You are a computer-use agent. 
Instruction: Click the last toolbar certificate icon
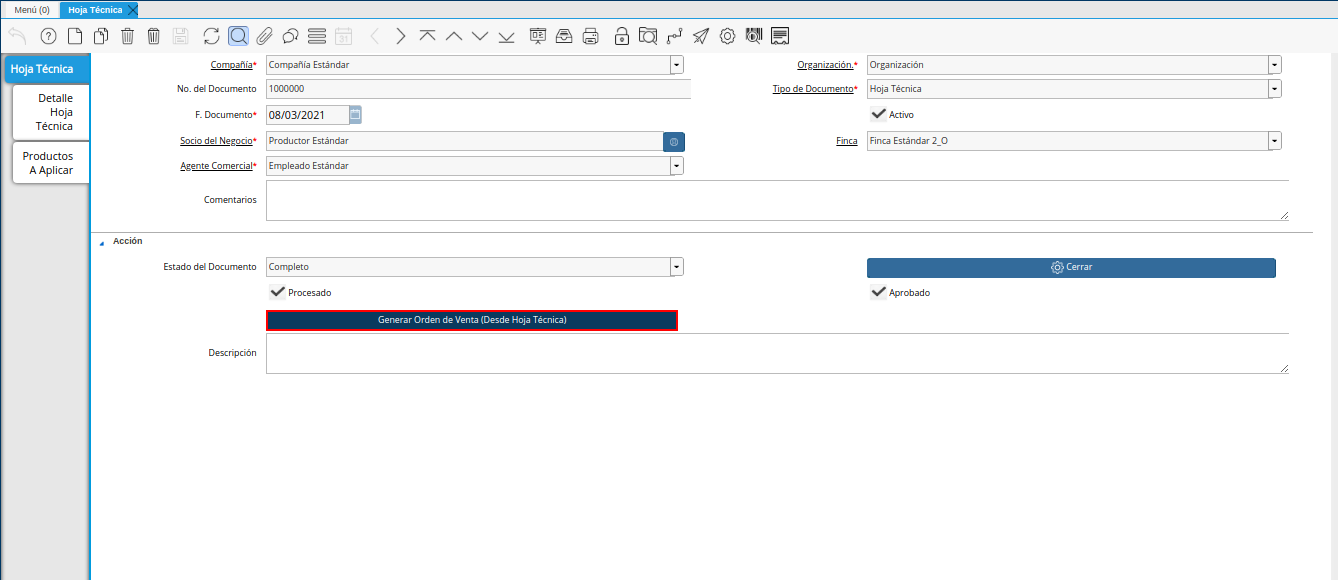[780, 37]
